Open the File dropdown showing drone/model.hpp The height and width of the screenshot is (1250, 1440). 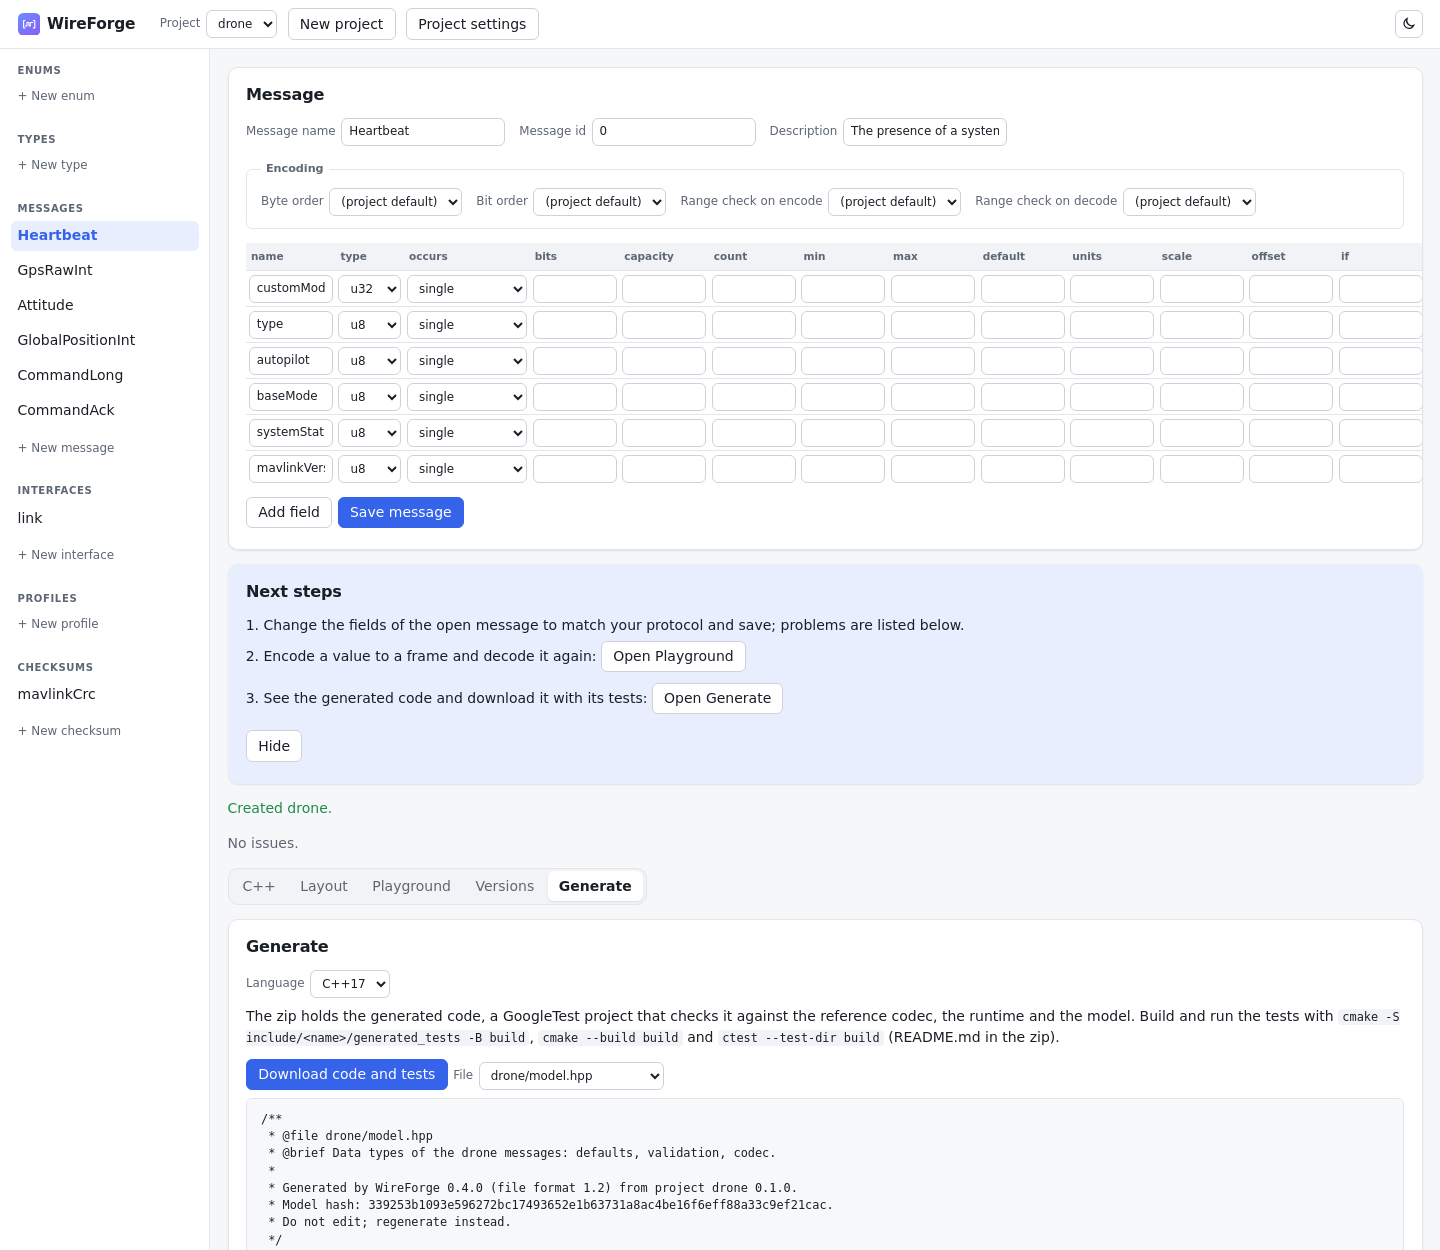[x=571, y=1076]
